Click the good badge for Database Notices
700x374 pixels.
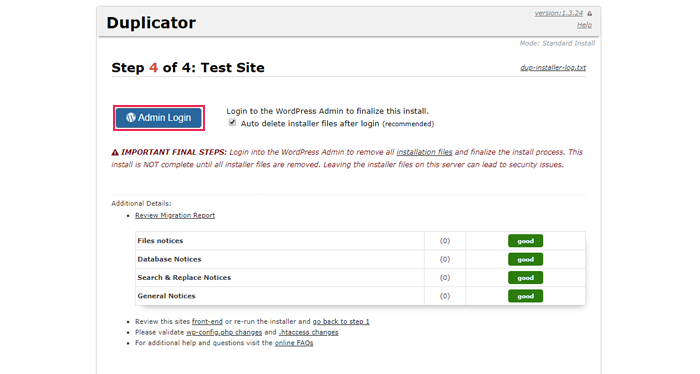tap(525, 259)
